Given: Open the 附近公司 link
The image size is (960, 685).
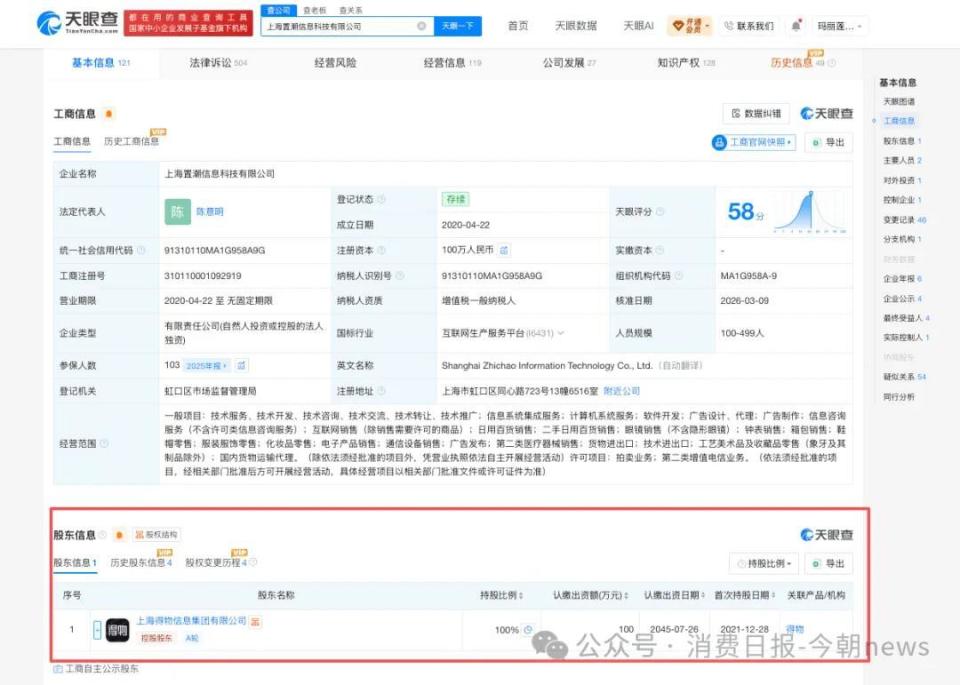Looking at the screenshot, I should [x=621, y=391].
